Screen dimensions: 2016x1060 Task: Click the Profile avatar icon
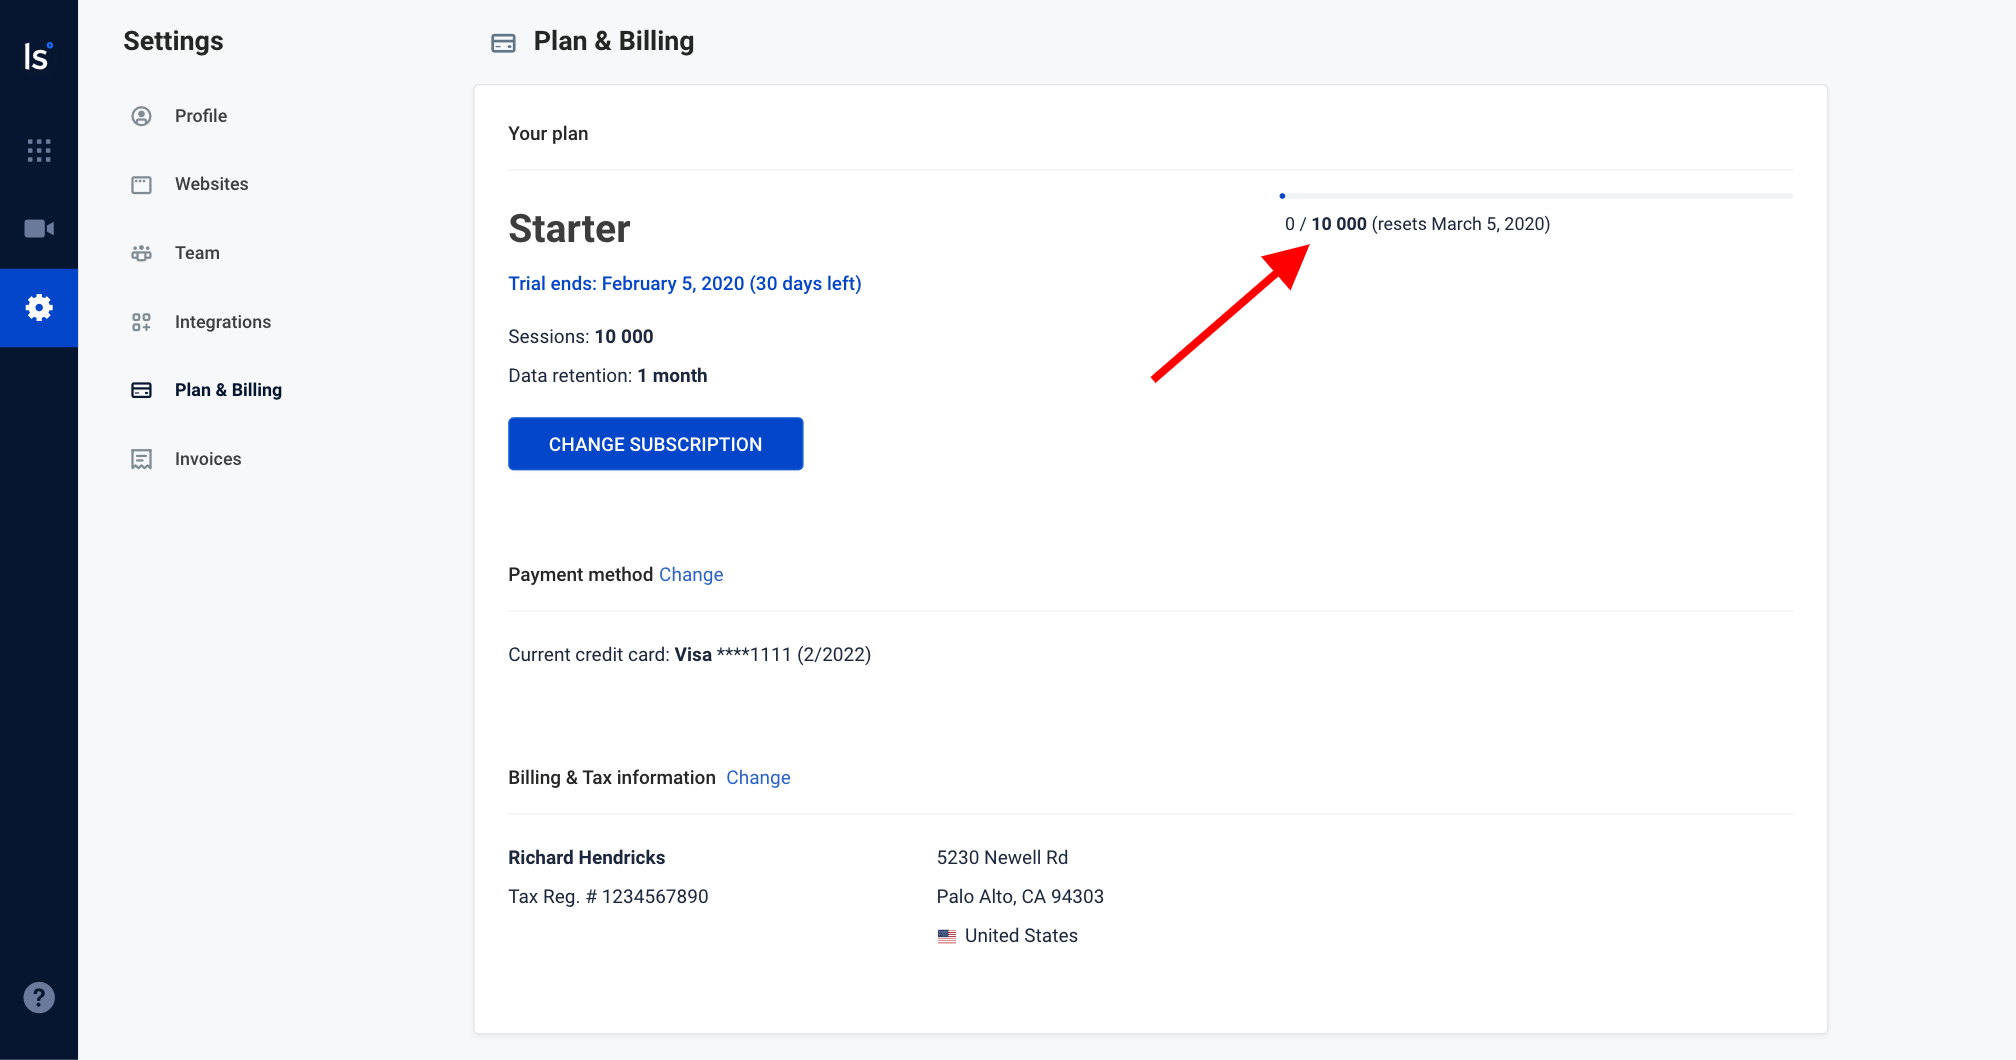(140, 115)
